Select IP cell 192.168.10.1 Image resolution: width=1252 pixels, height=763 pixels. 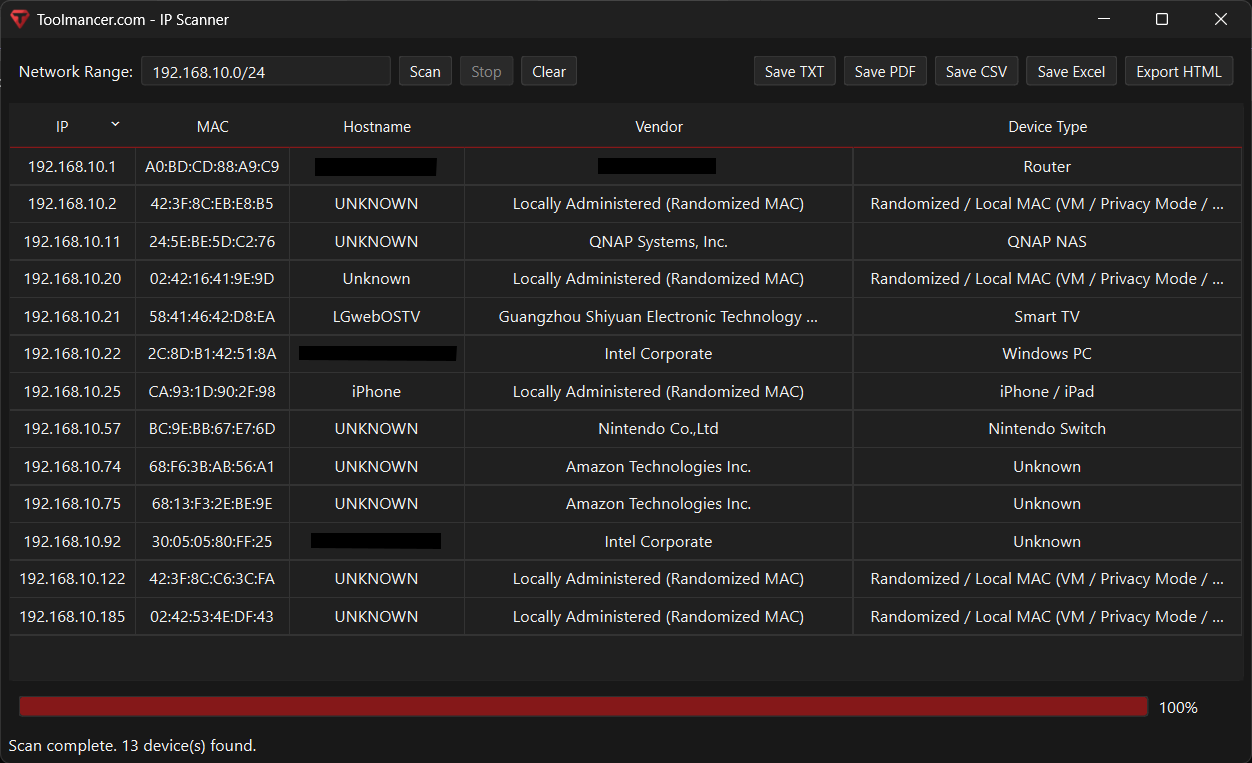tap(72, 166)
